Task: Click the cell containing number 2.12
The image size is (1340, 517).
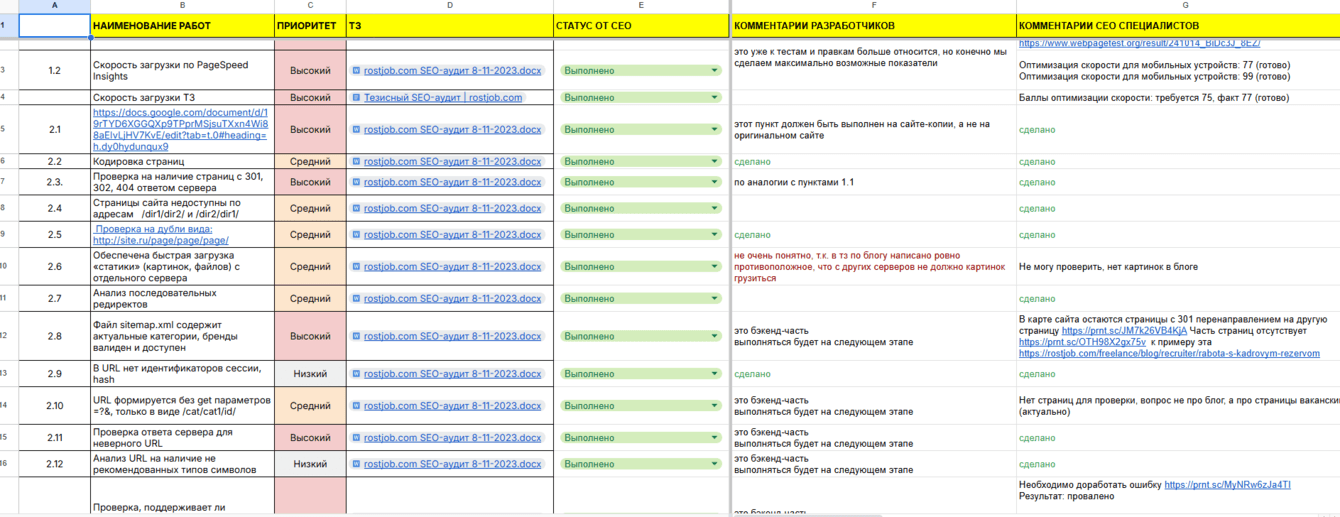Action: click(54, 464)
